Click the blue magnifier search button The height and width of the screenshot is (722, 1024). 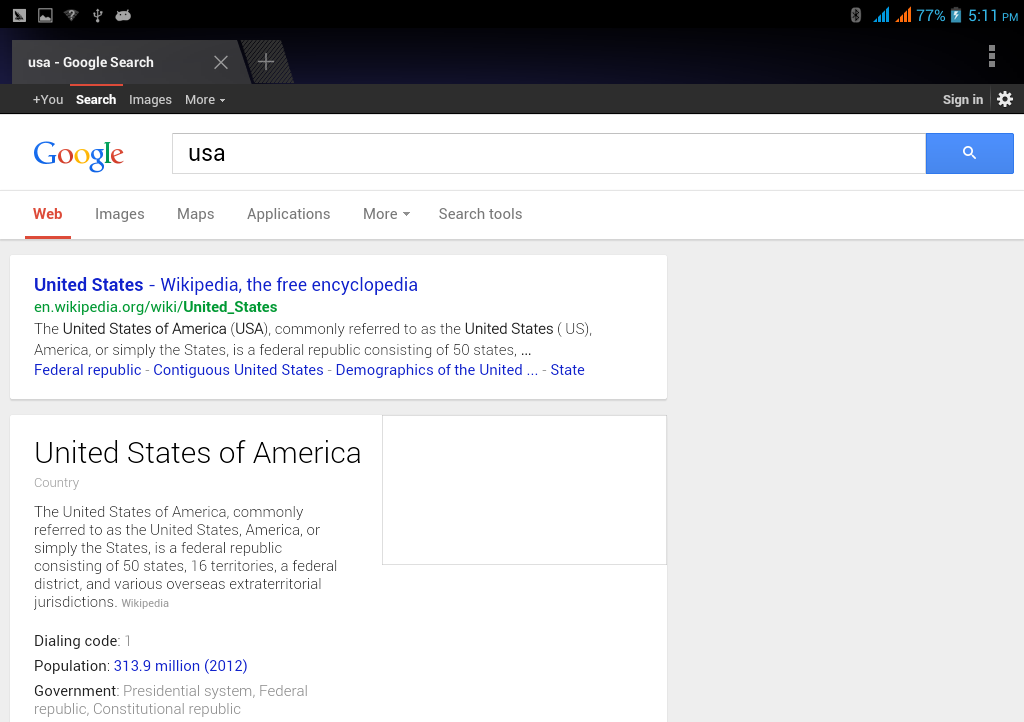click(969, 153)
